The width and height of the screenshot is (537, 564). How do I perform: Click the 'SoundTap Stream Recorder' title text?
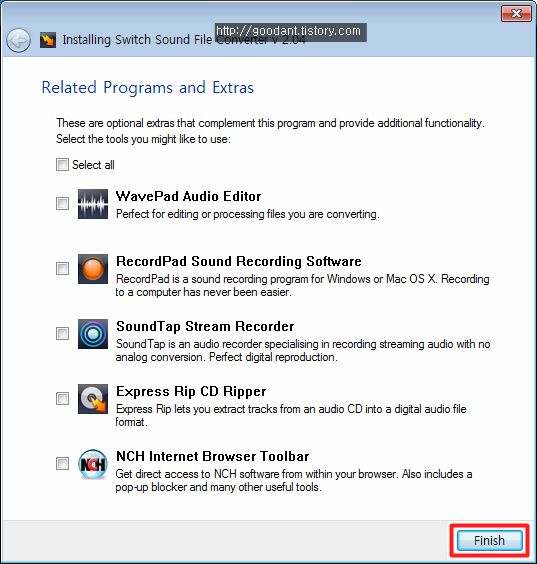tap(205, 327)
